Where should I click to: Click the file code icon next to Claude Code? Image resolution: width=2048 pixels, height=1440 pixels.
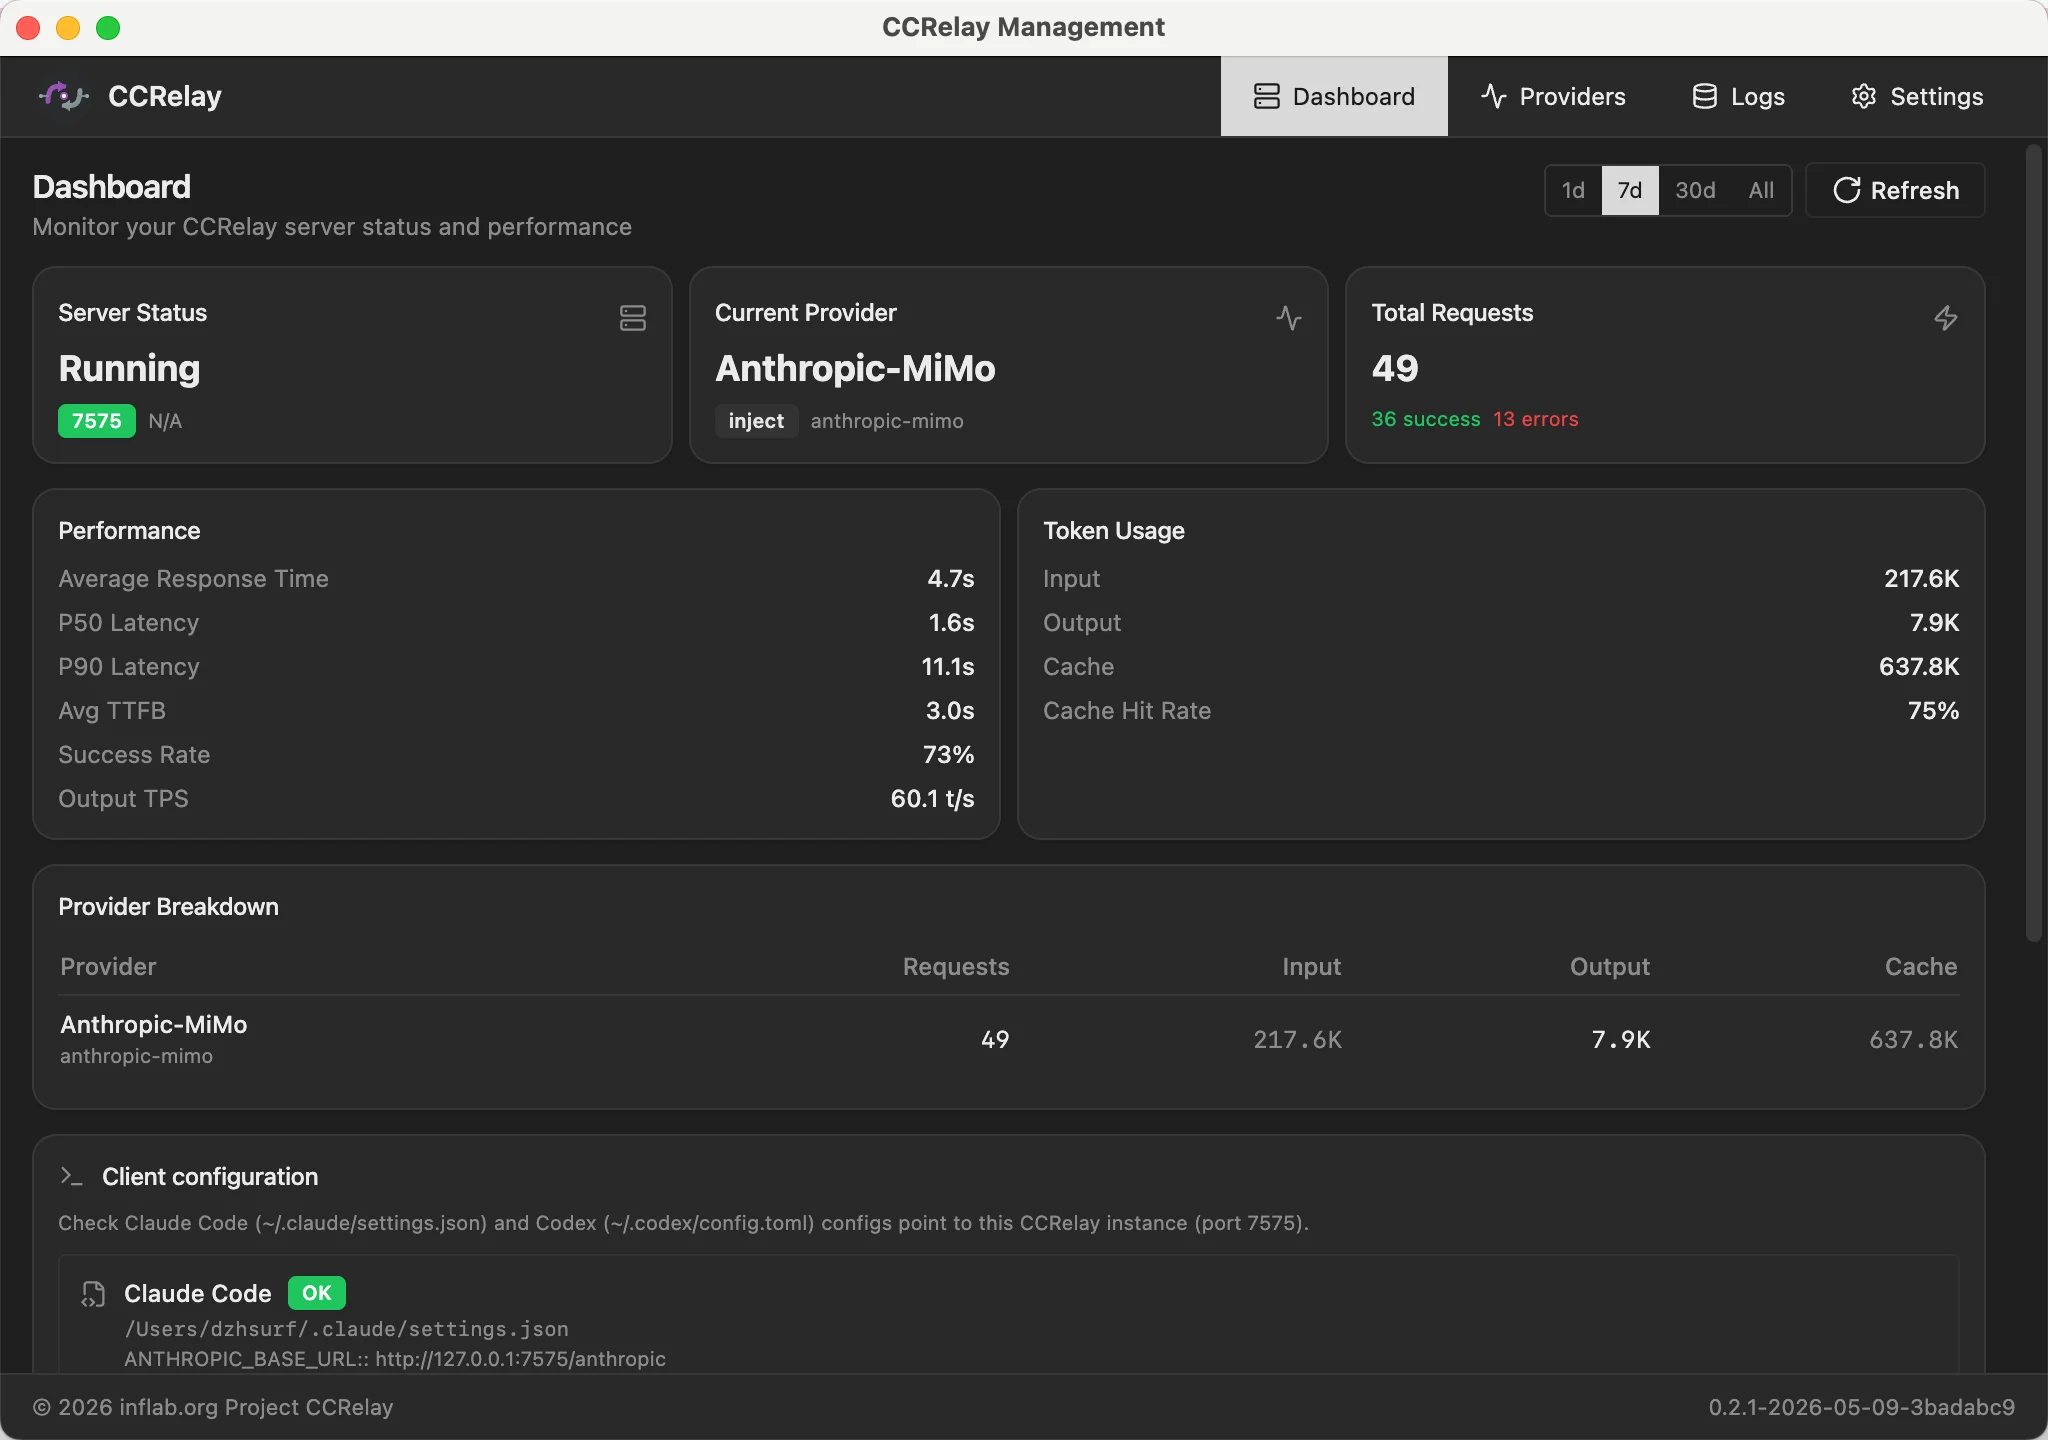pos(93,1294)
